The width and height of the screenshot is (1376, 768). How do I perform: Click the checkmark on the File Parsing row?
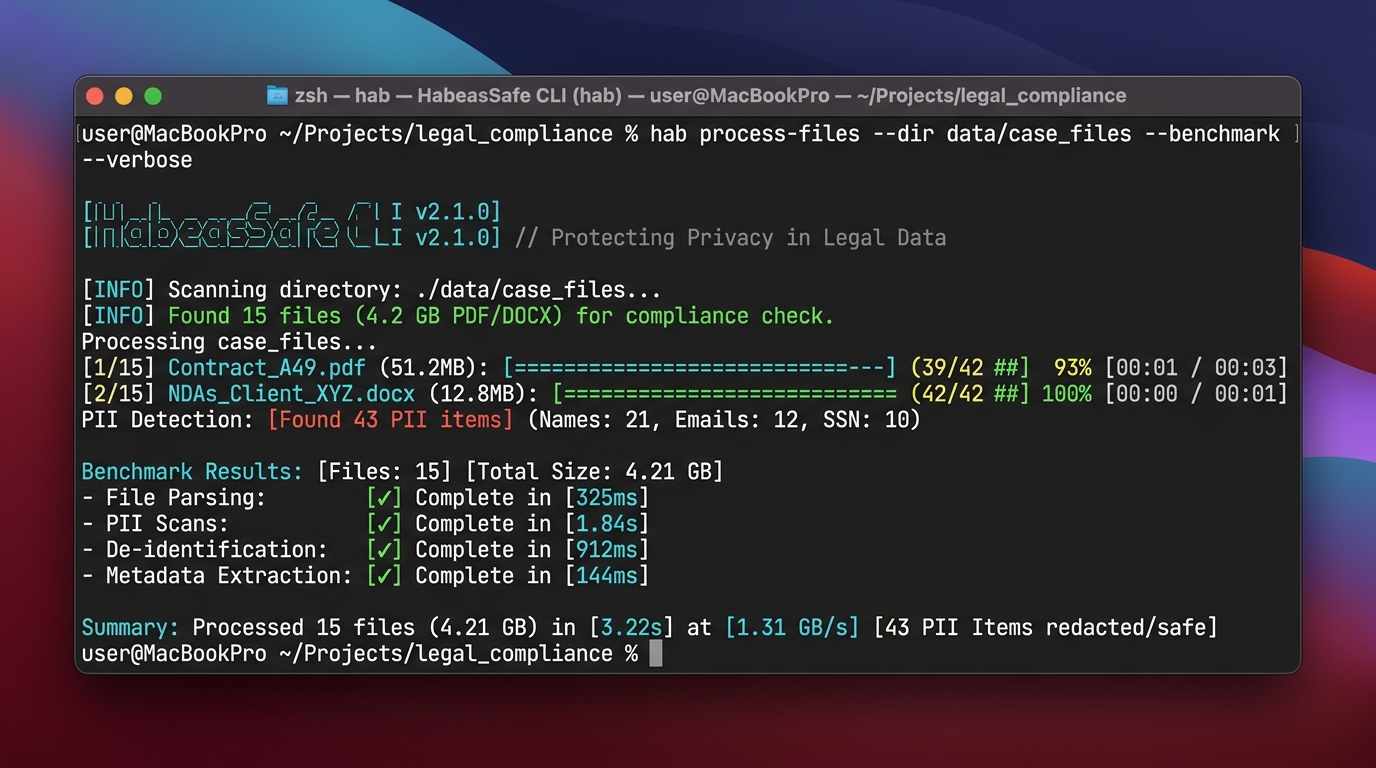(384, 497)
